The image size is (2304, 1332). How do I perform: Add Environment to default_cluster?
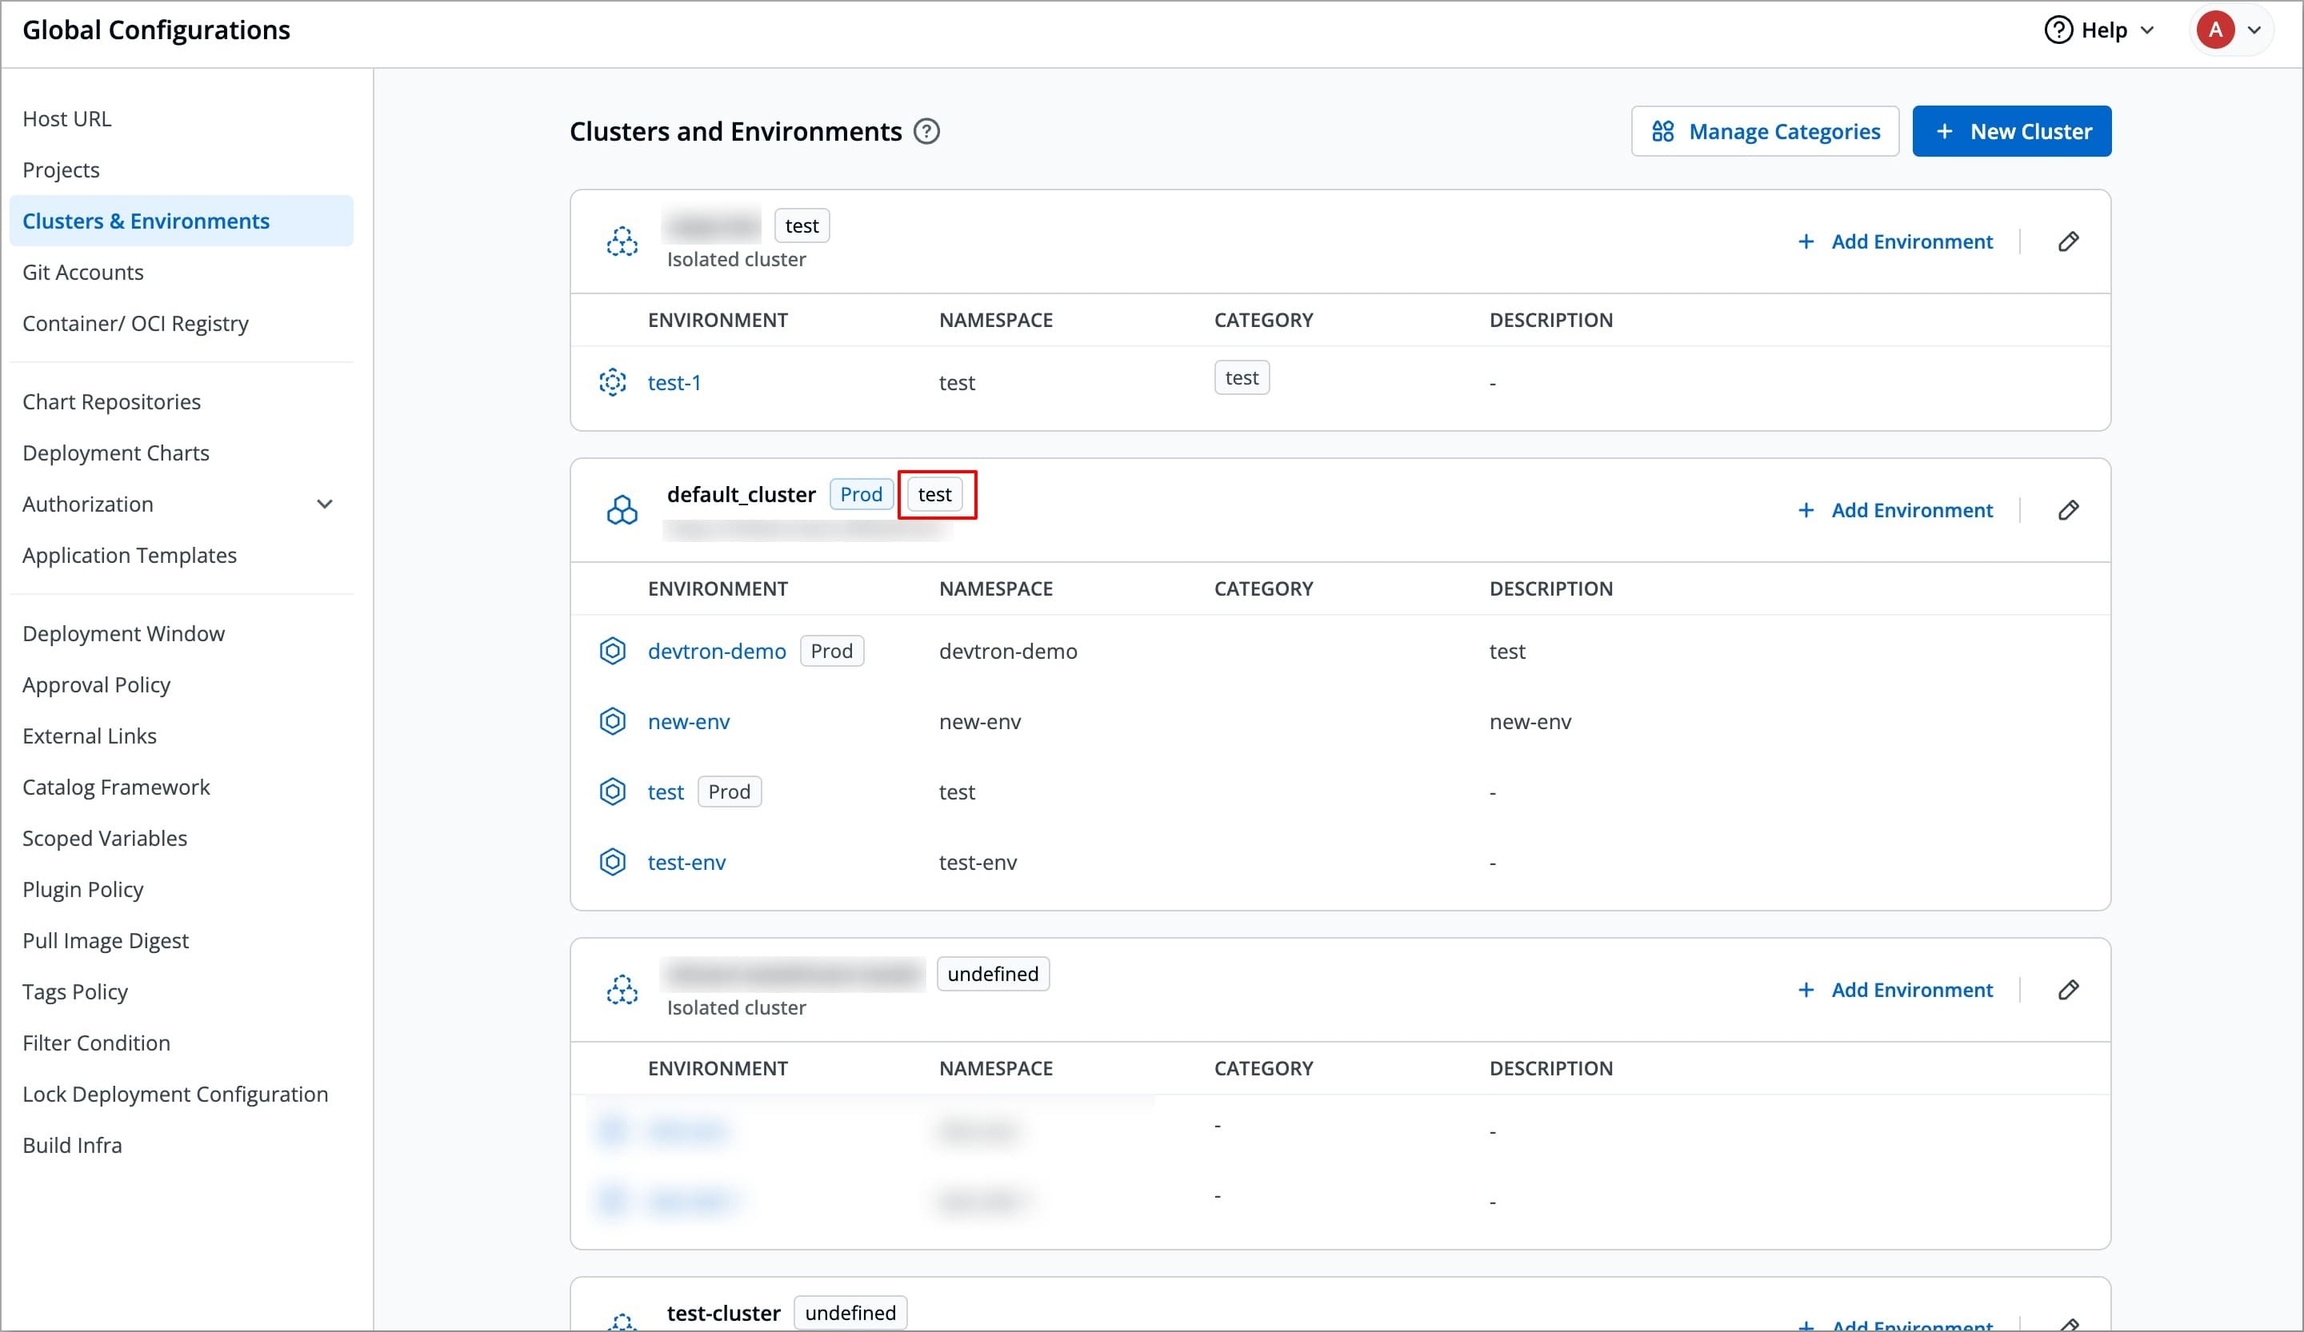(1895, 510)
